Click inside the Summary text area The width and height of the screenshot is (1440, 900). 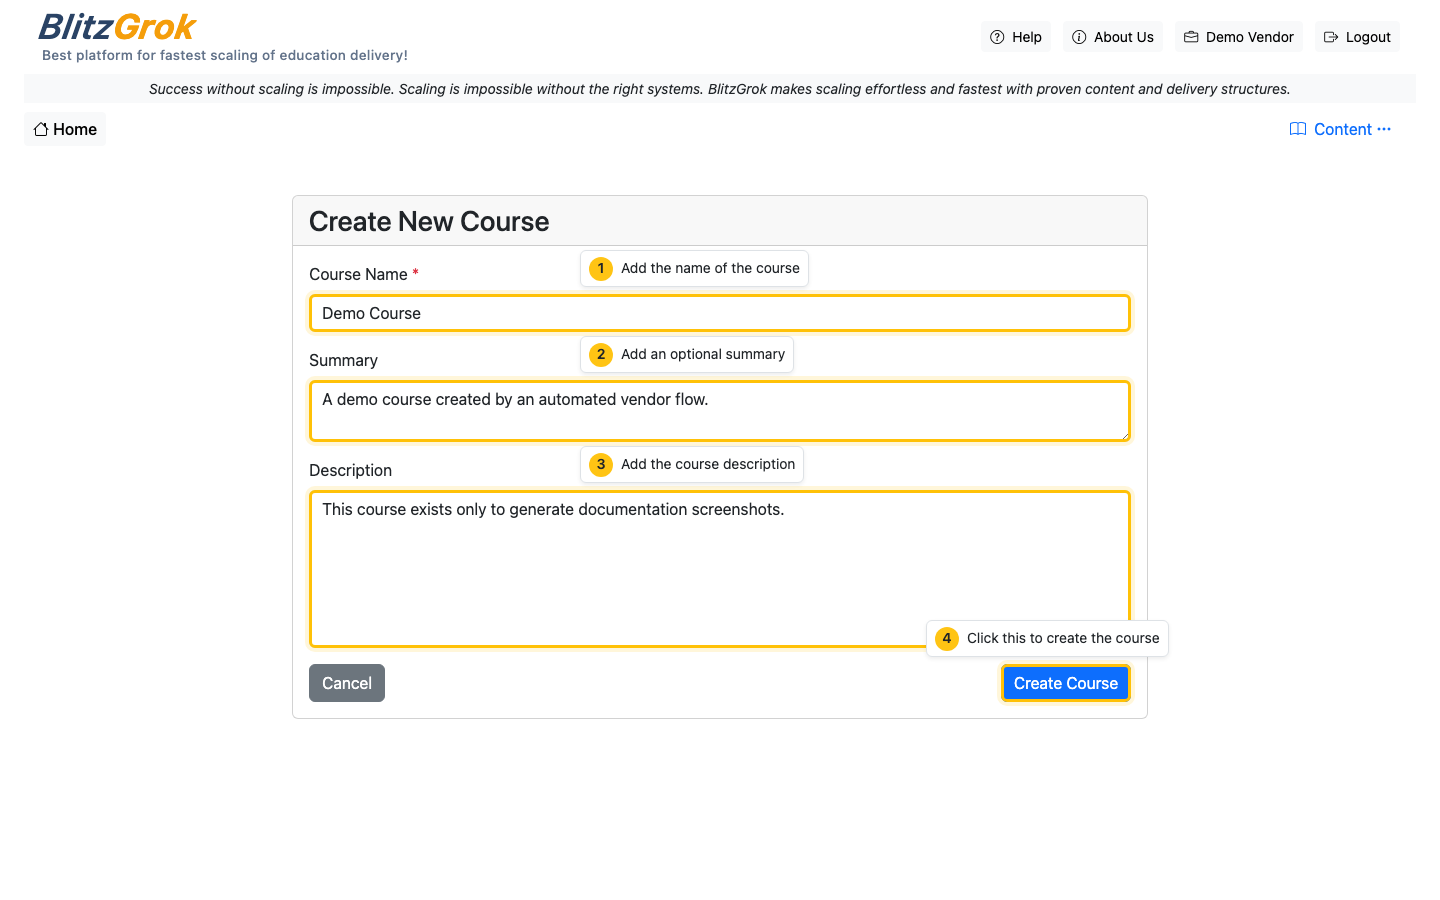719,410
